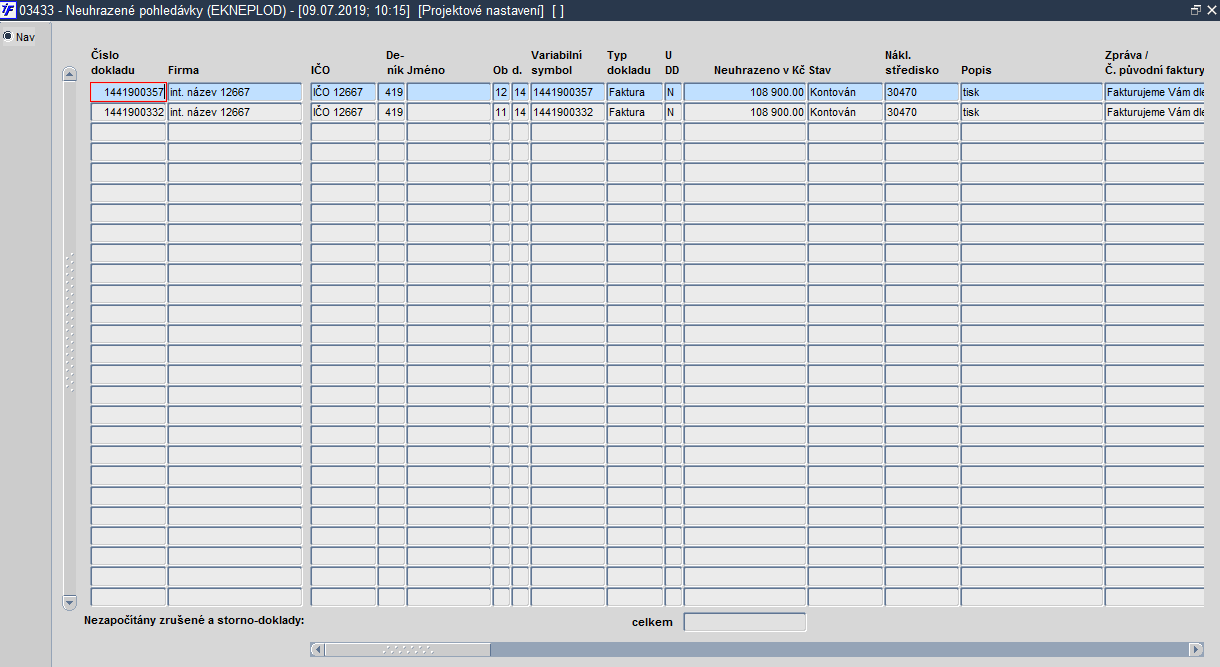Screen dimensions: 1220x667
Task: Click 108 900.00 amount in second row
Action: [x=745, y=112]
